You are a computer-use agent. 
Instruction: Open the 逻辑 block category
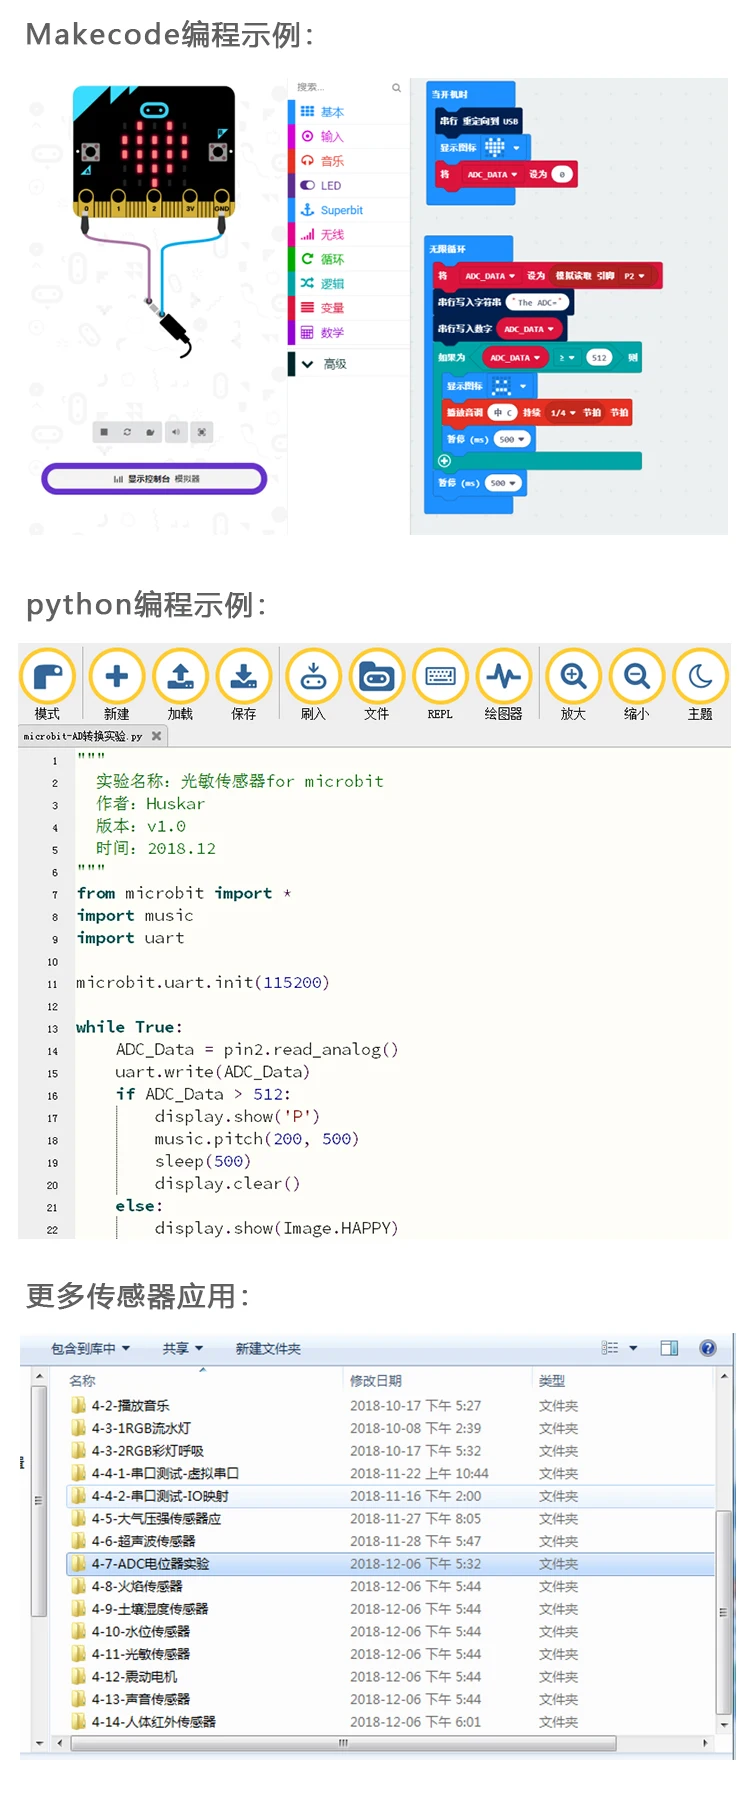click(x=350, y=284)
